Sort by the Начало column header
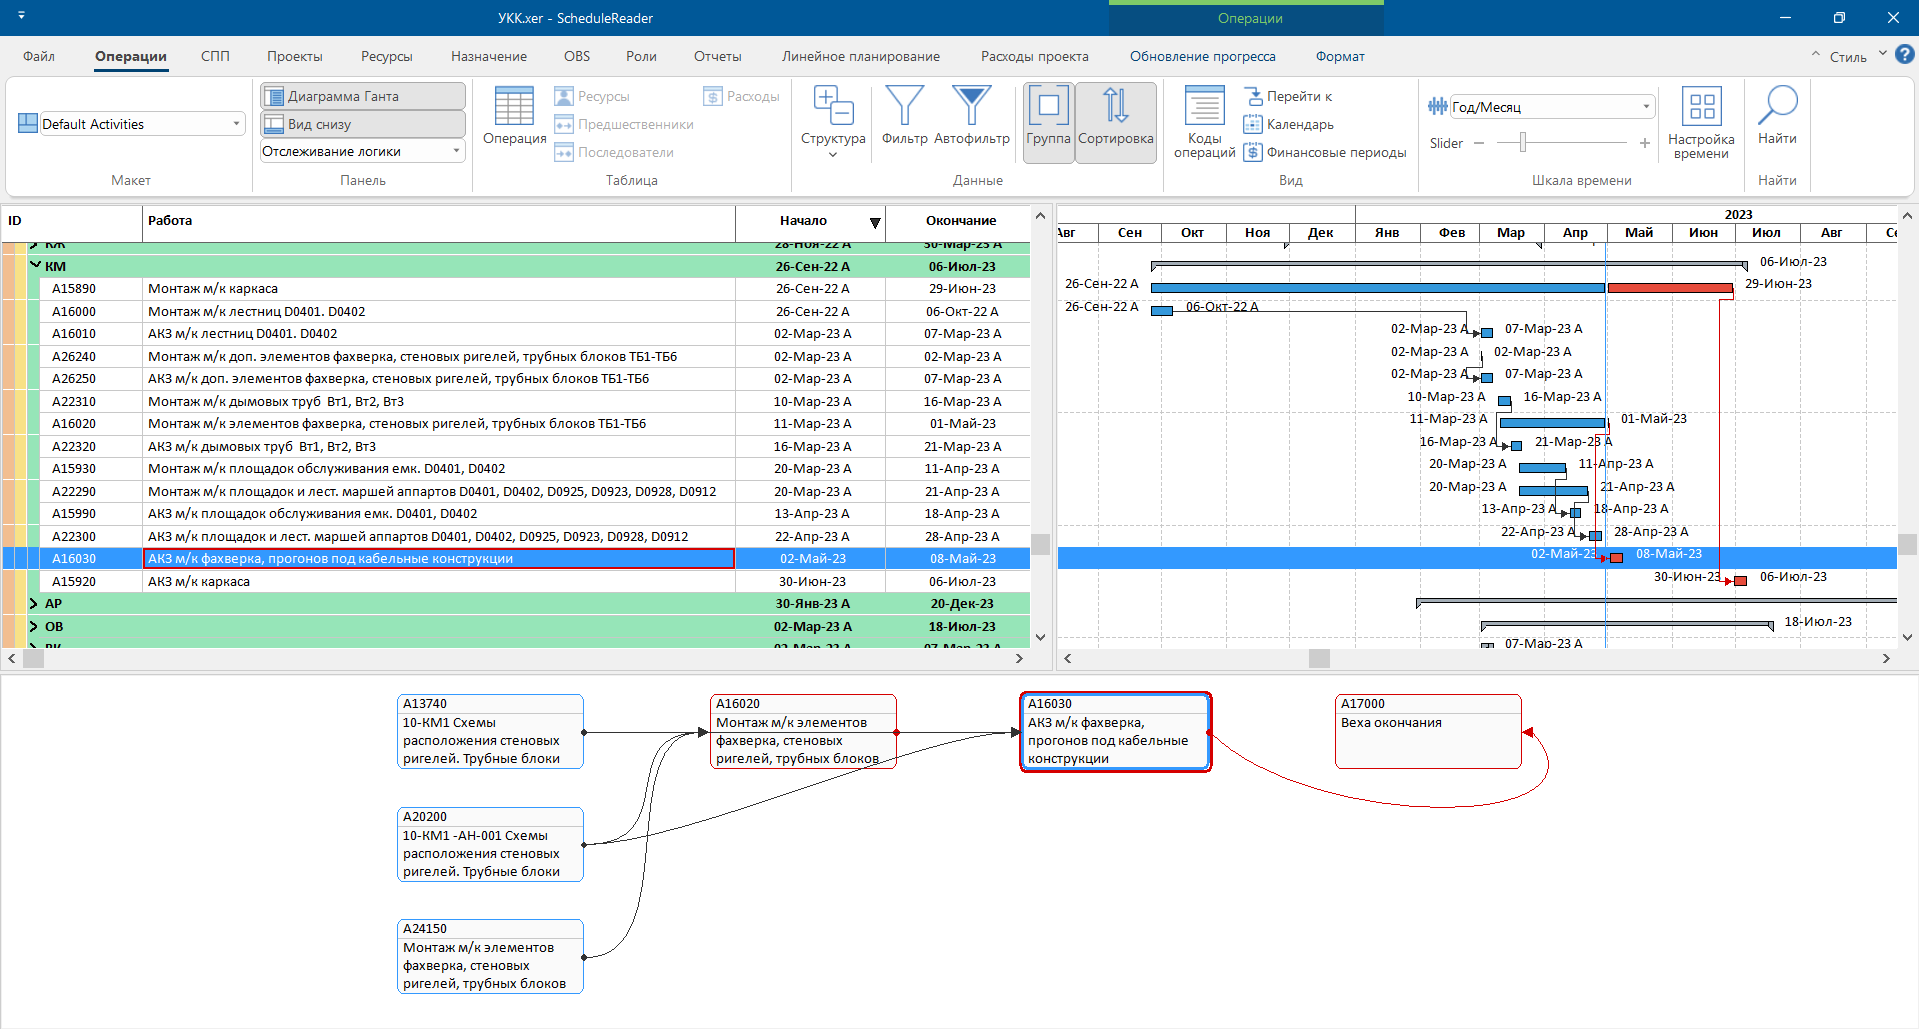The width and height of the screenshot is (1919, 1029). pos(811,221)
